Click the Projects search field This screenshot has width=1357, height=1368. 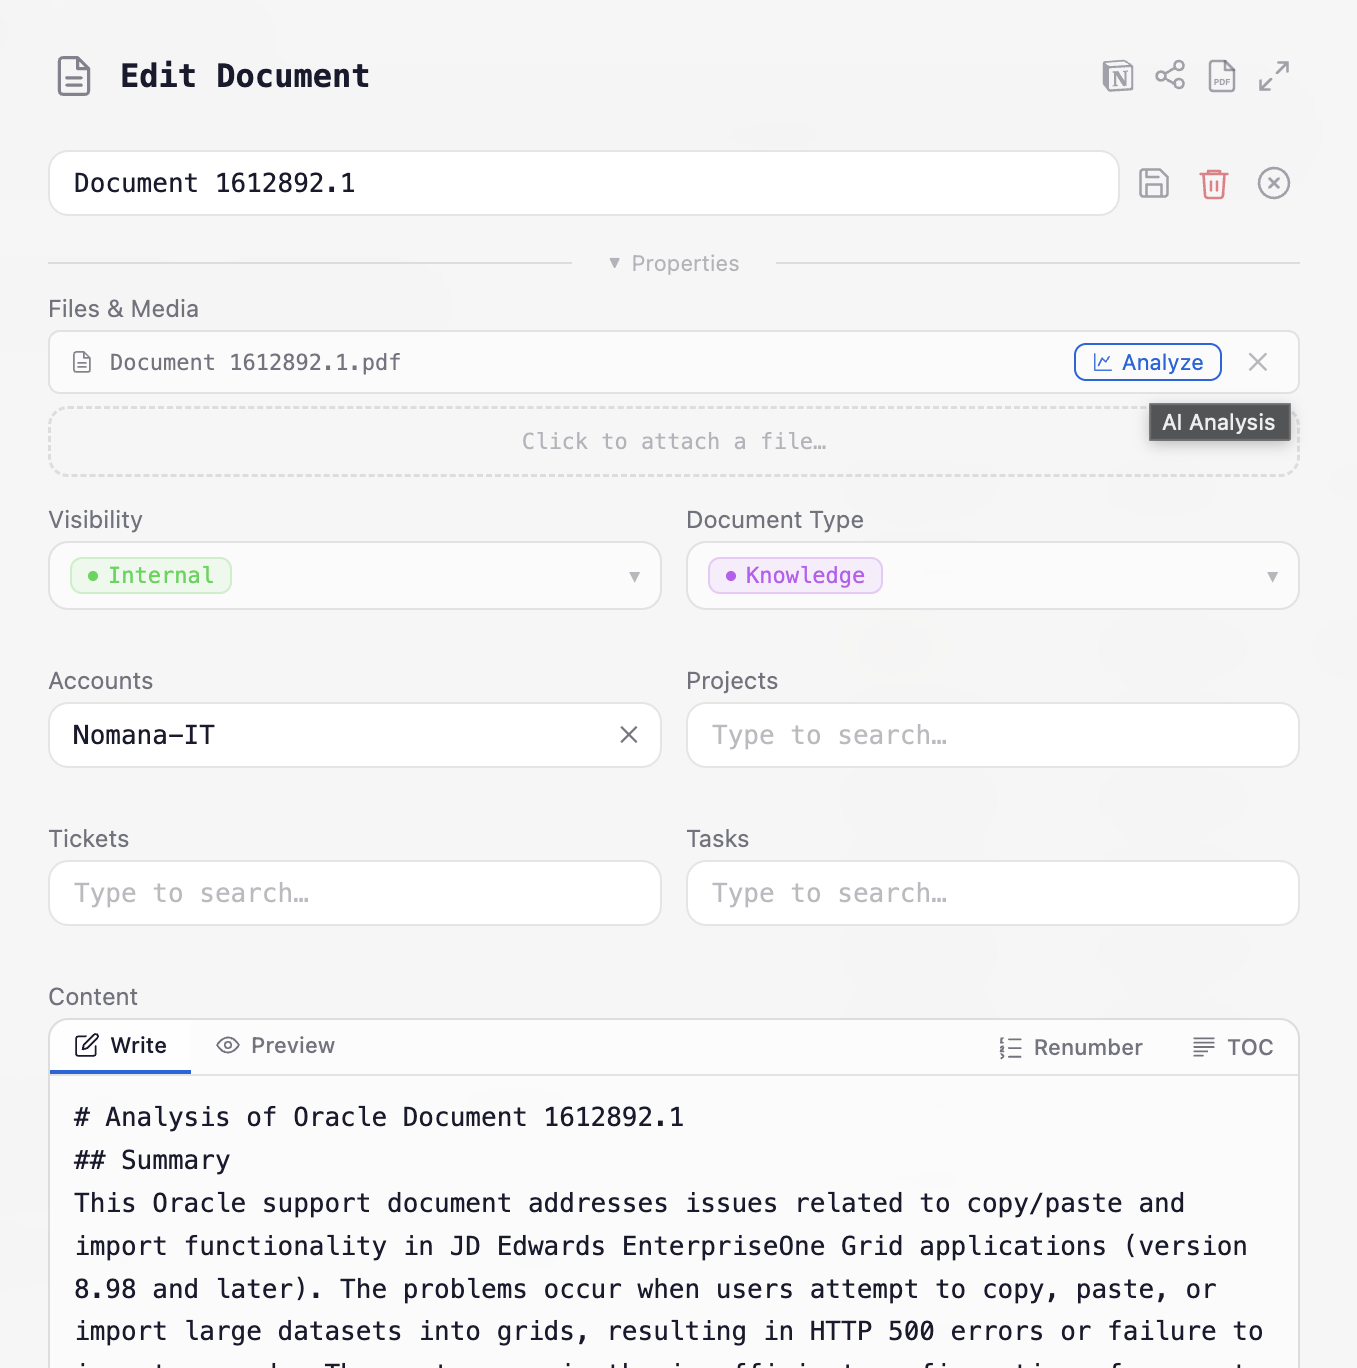tap(991, 735)
